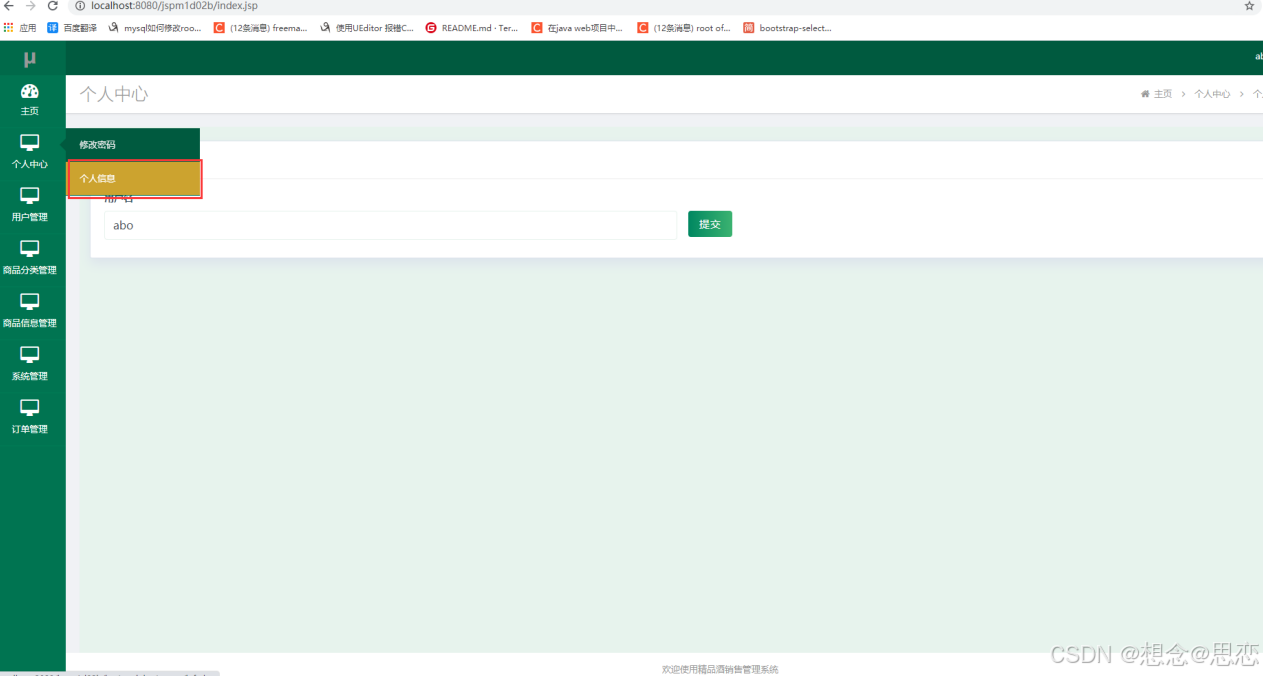Go back with the browser back arrow
This screenshot has width=1263, height=676.
[x=9, y=6]
